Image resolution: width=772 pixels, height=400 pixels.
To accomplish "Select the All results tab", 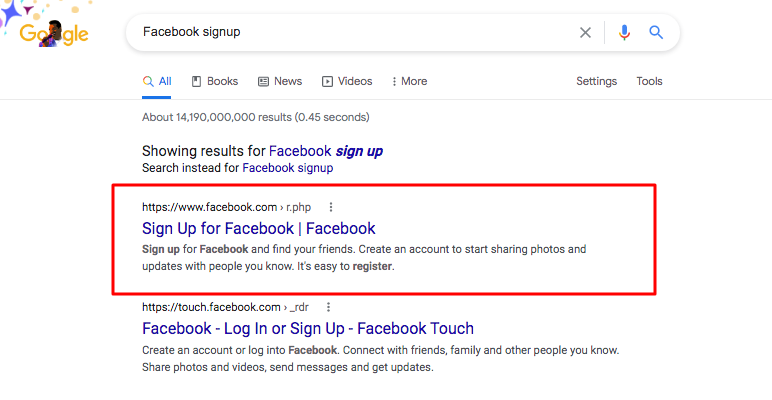I will click(157, 81).
